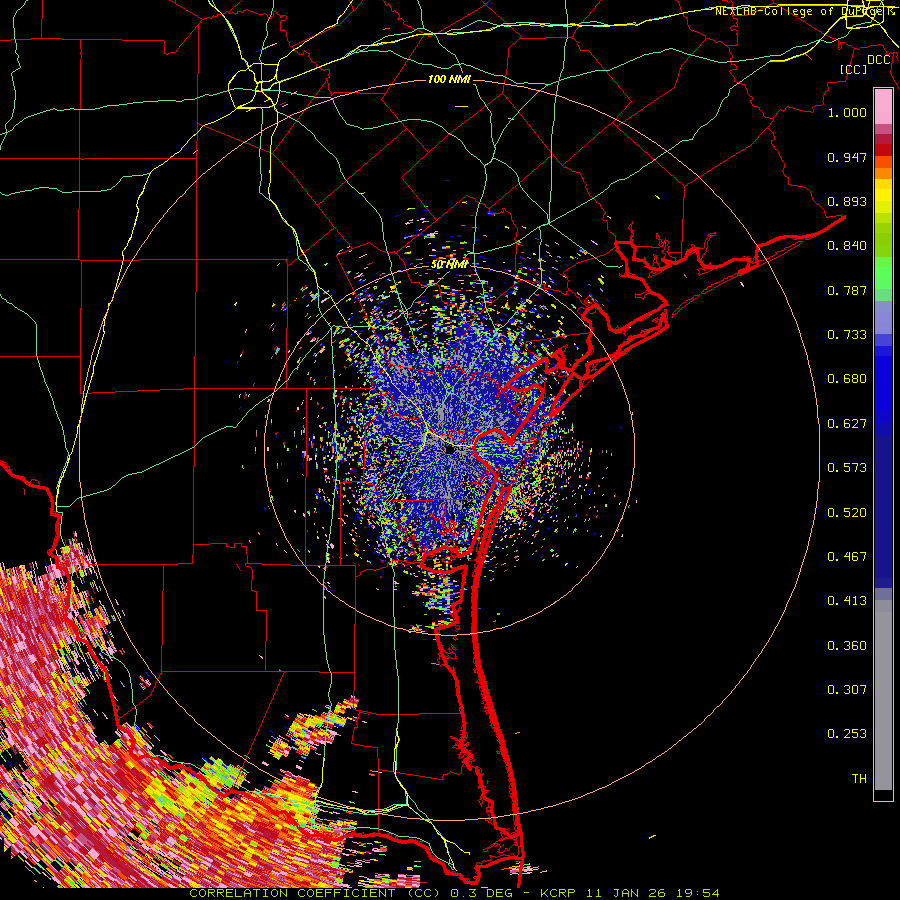
Task: Select the 0.520 scale value
Action: 847,513
